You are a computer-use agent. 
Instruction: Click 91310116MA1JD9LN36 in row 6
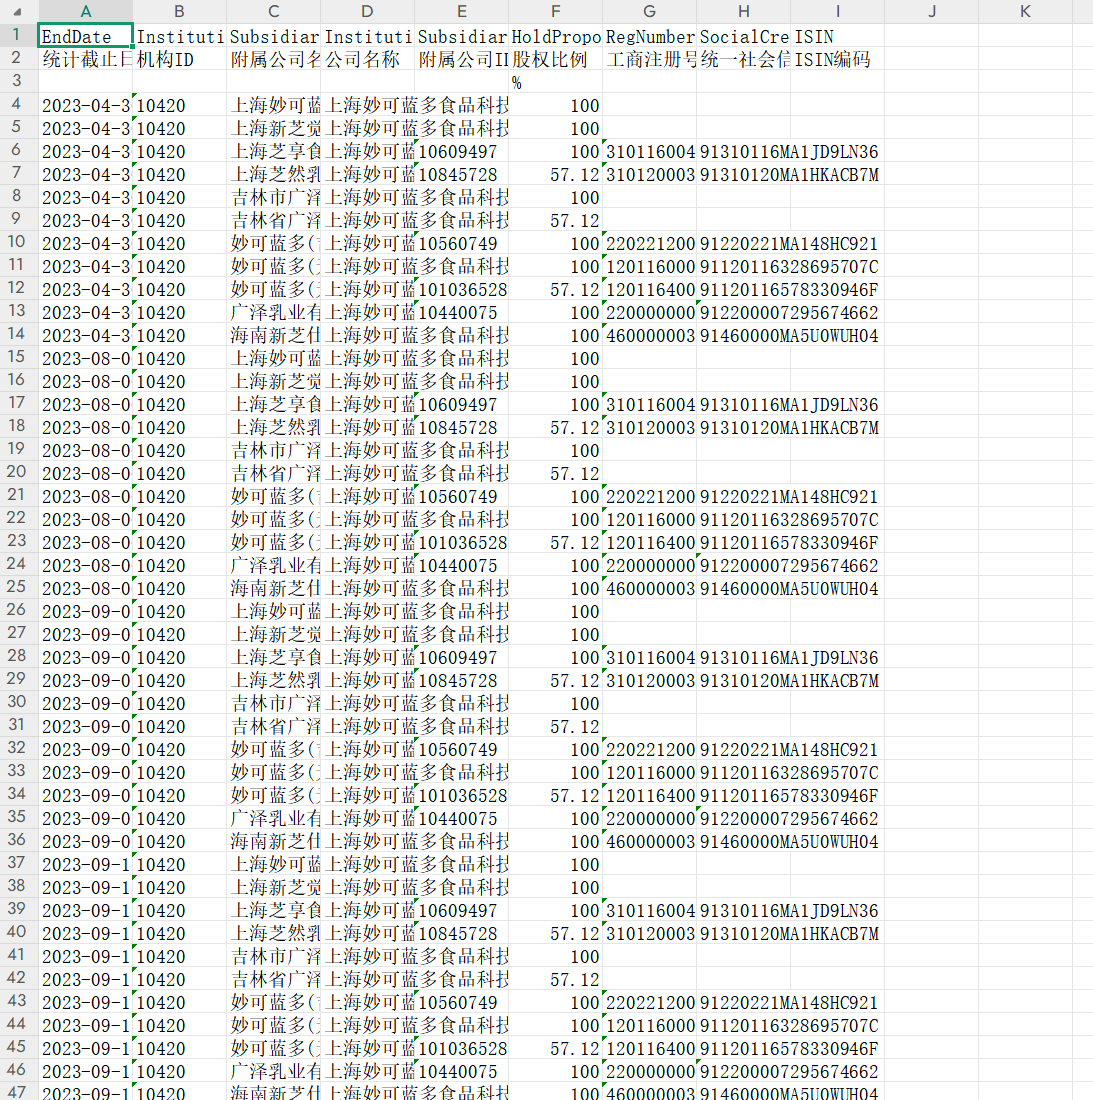click(789, 152)
